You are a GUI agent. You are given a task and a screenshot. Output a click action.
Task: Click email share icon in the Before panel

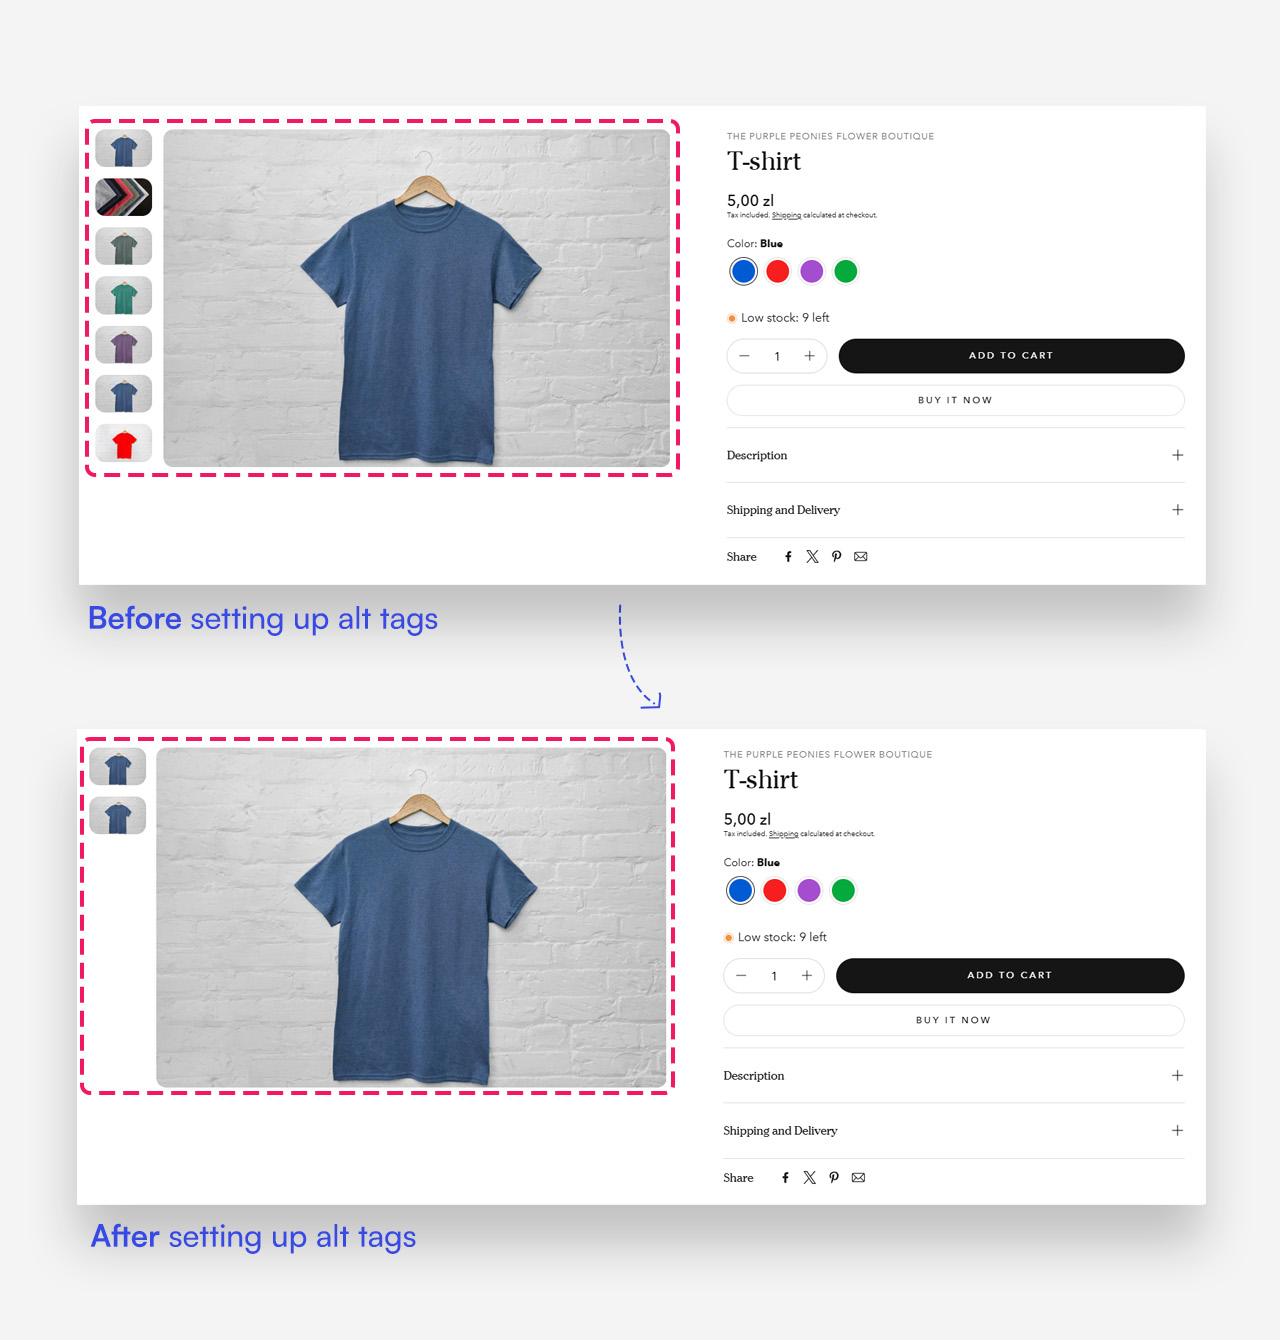pyautogui.click(x=861, y=557)
